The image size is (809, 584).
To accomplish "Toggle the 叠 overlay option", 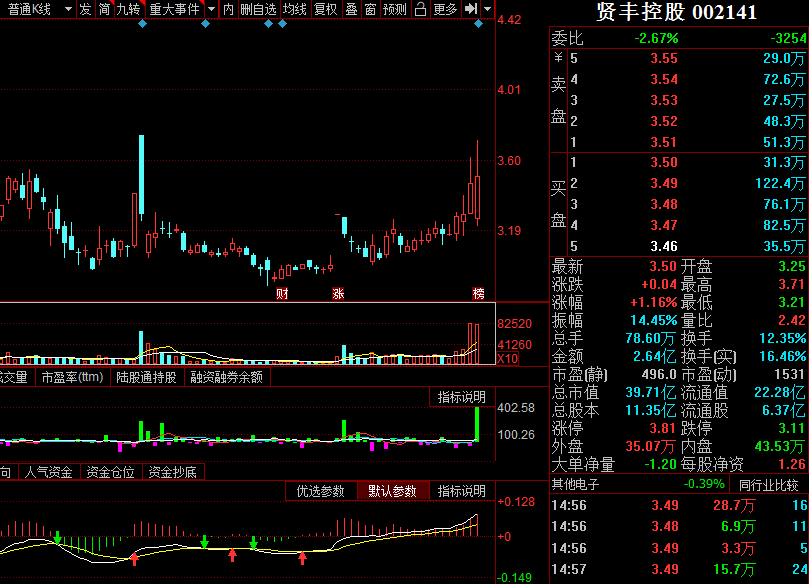I will (350, 9).
